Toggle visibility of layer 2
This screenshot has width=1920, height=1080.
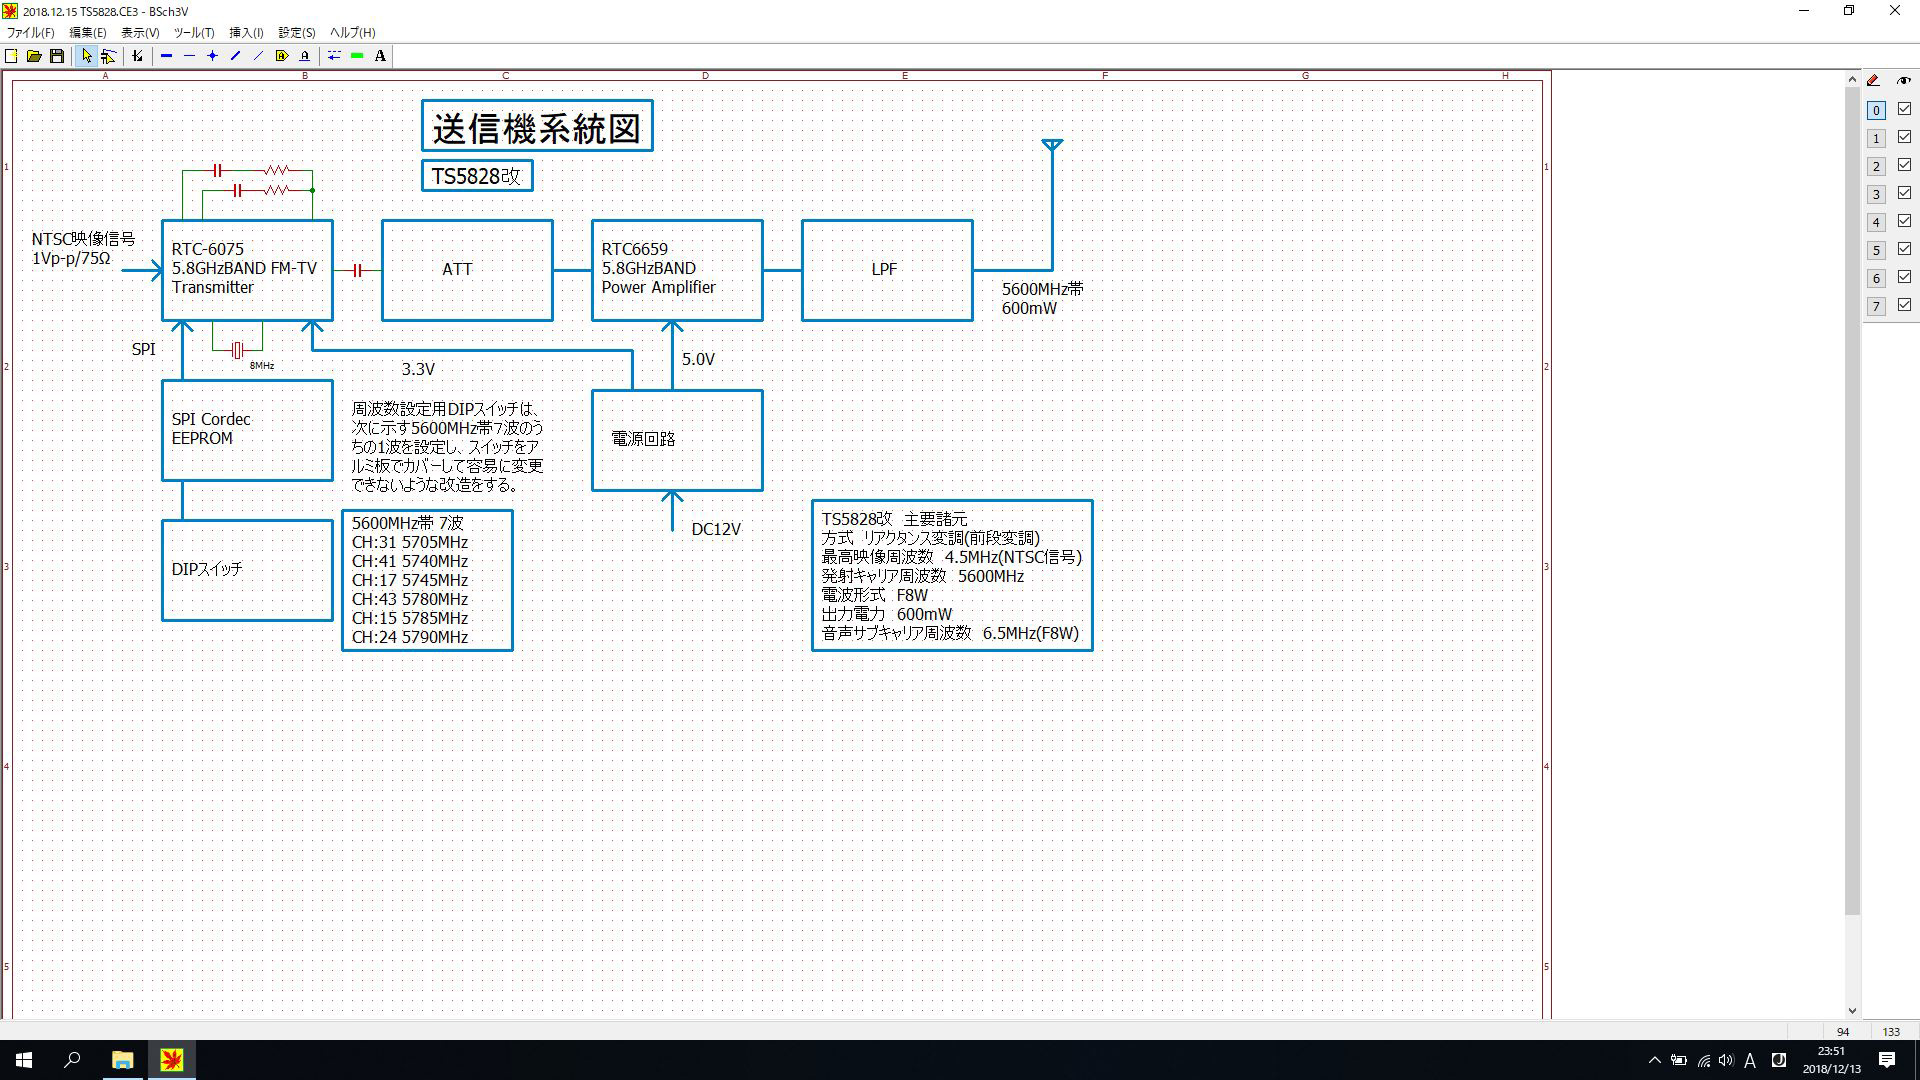1904,165
